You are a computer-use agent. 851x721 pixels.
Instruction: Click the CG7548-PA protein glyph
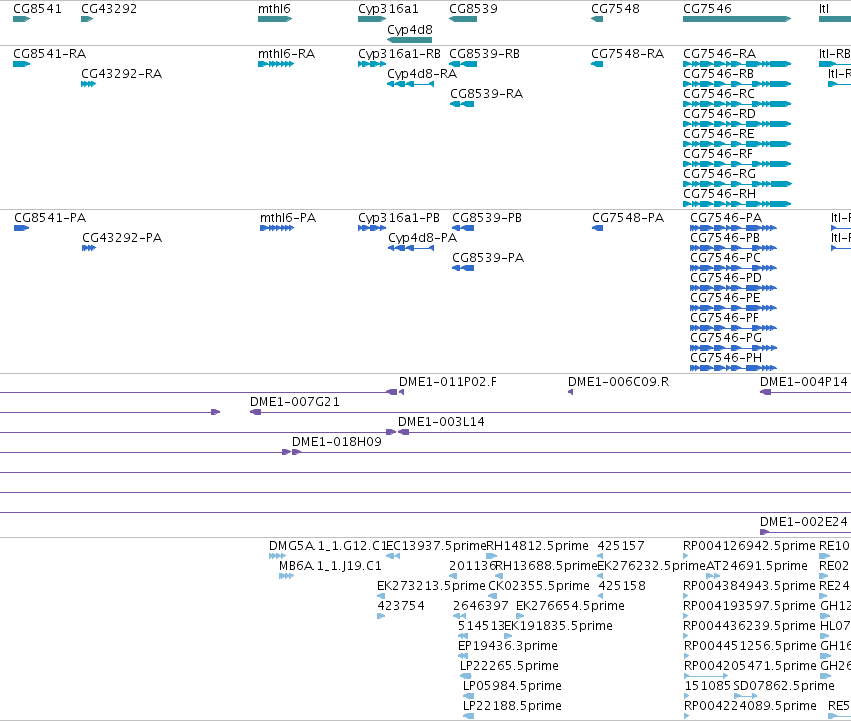[598, 228]
